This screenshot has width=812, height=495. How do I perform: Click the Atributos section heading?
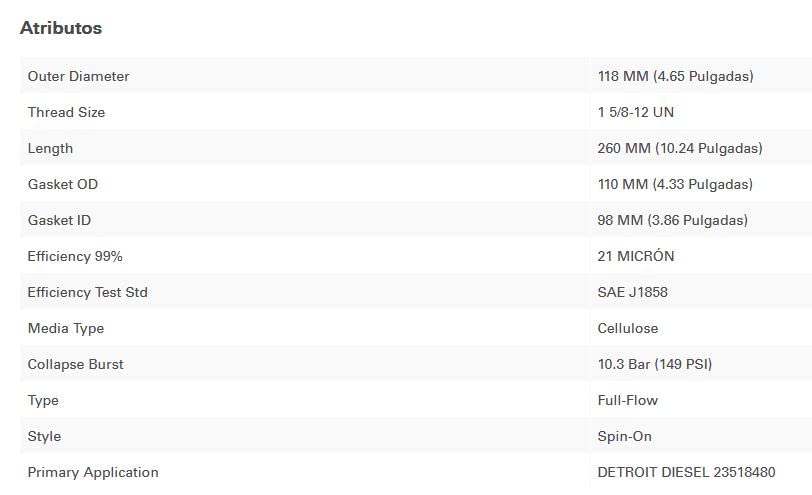coord(61,28)
